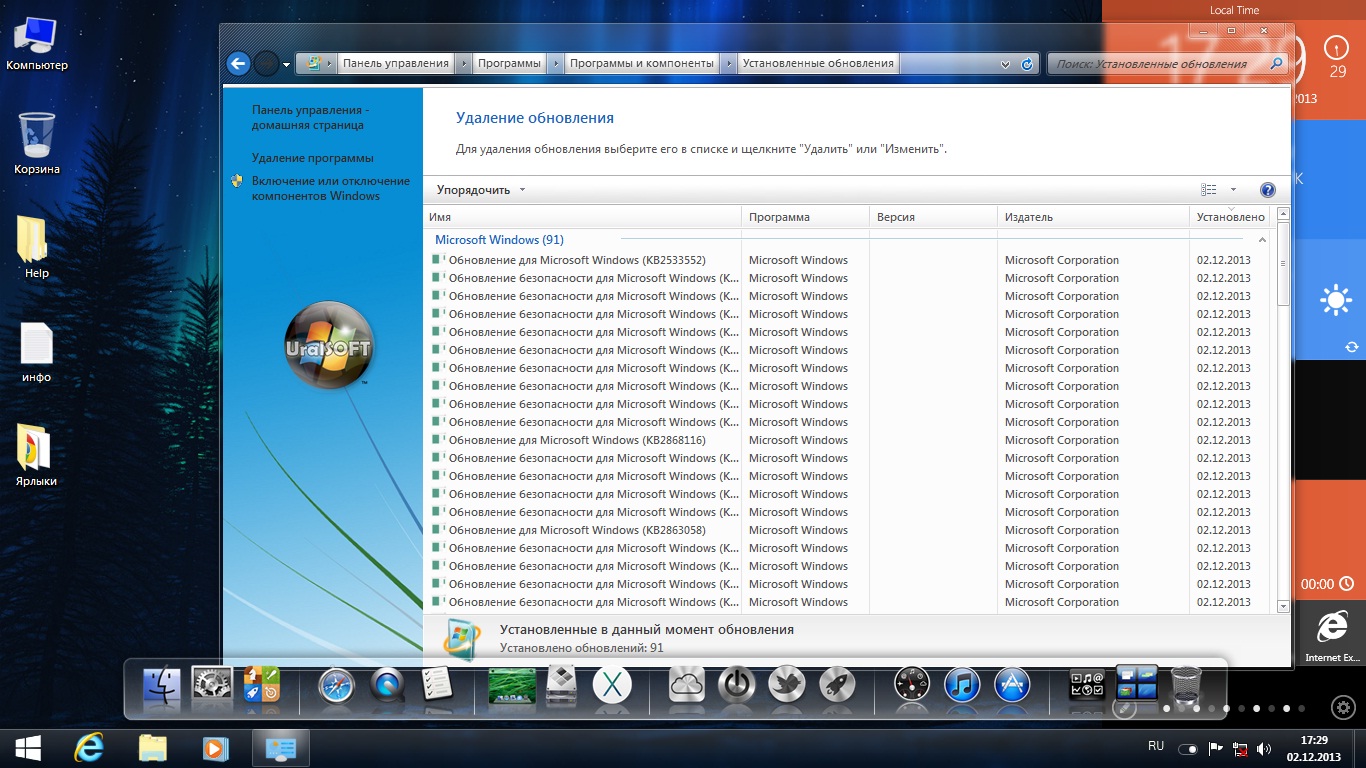Open the Launchpad rocket dock icon
Screen dimensions: 1366x768
tap(837, 686)
